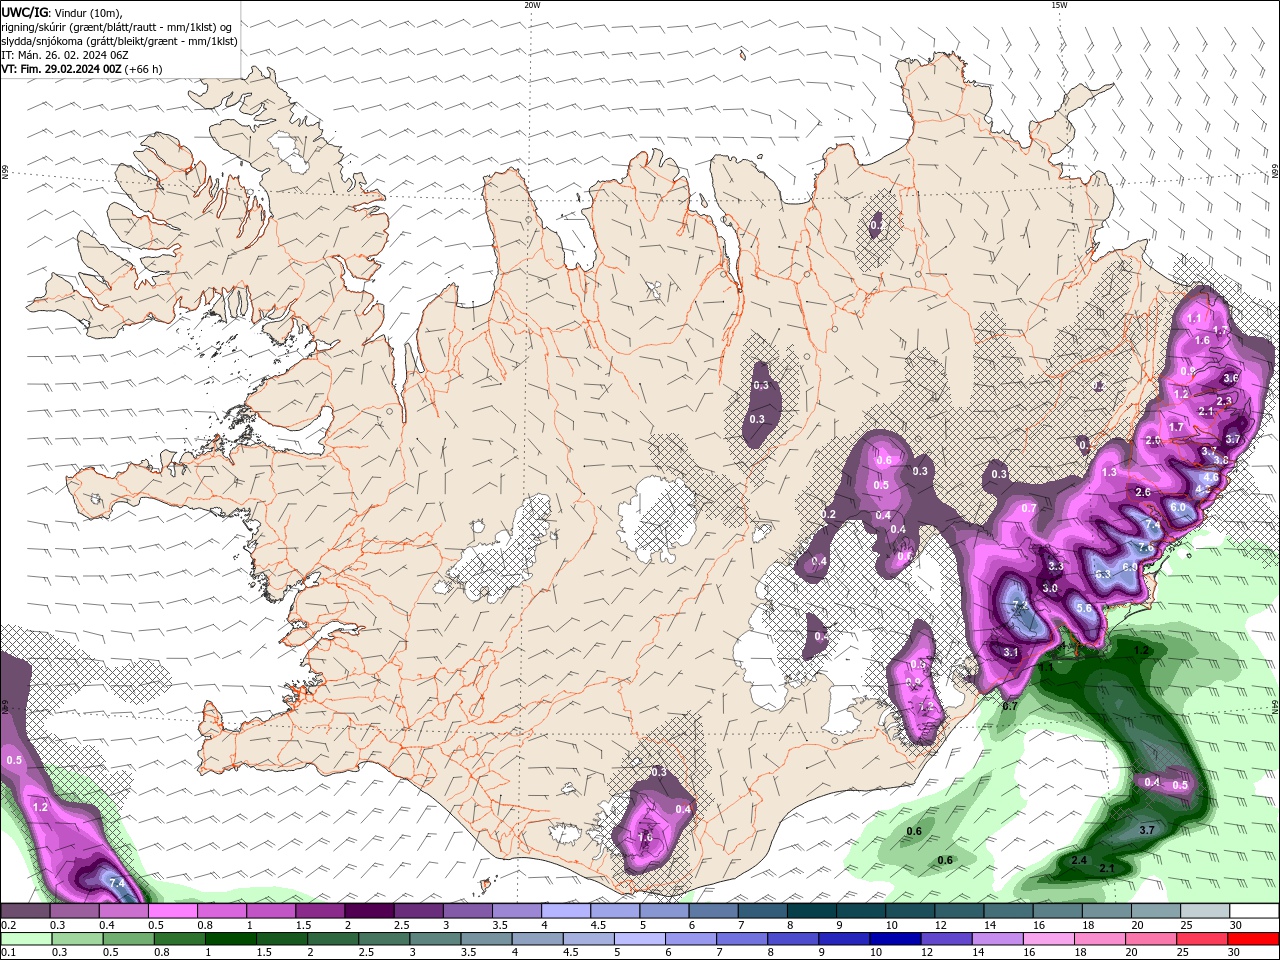The image size is (1280, 960).
Task: Select the 'IT: Mán. 26. 02. 2024 06Z' line
Action: [65, 55]
